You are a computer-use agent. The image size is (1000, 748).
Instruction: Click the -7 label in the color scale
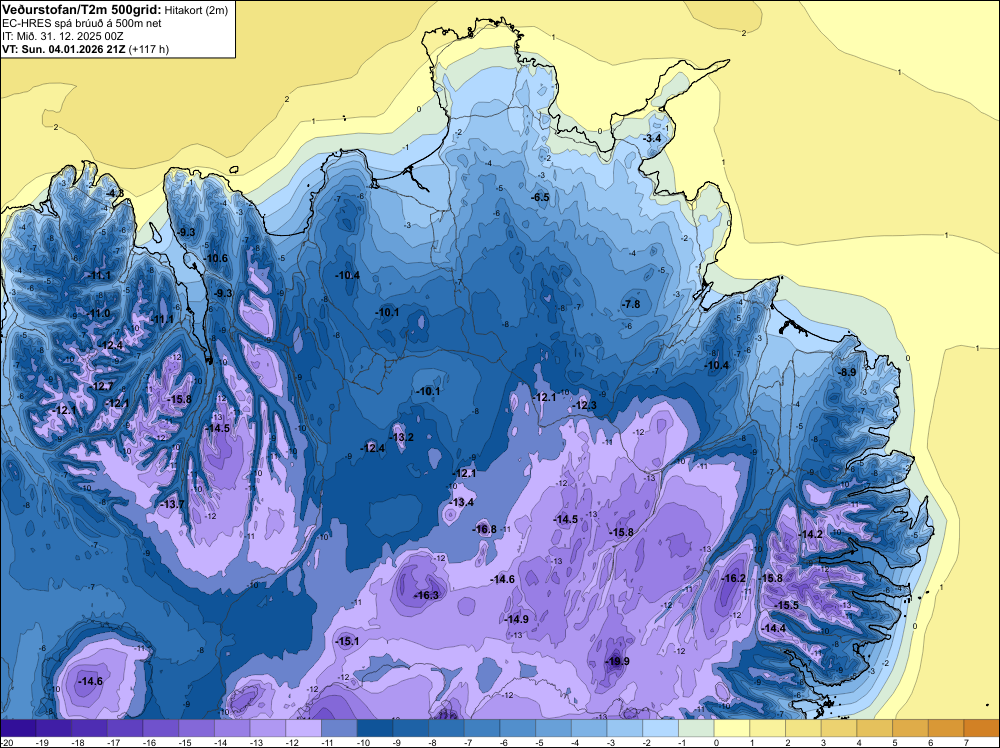tap(466, 743)
